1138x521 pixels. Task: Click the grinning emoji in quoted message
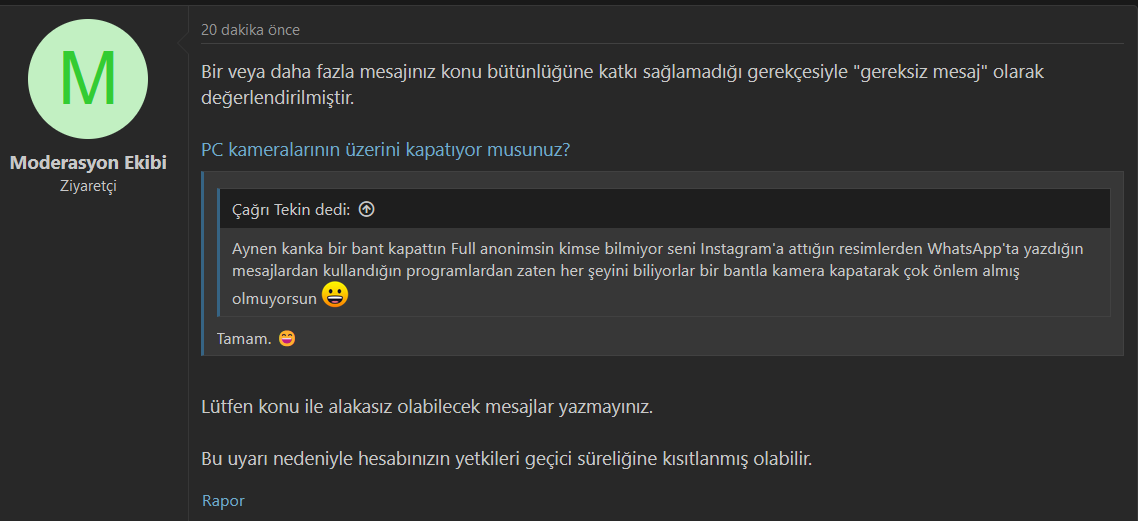(335, 295)
